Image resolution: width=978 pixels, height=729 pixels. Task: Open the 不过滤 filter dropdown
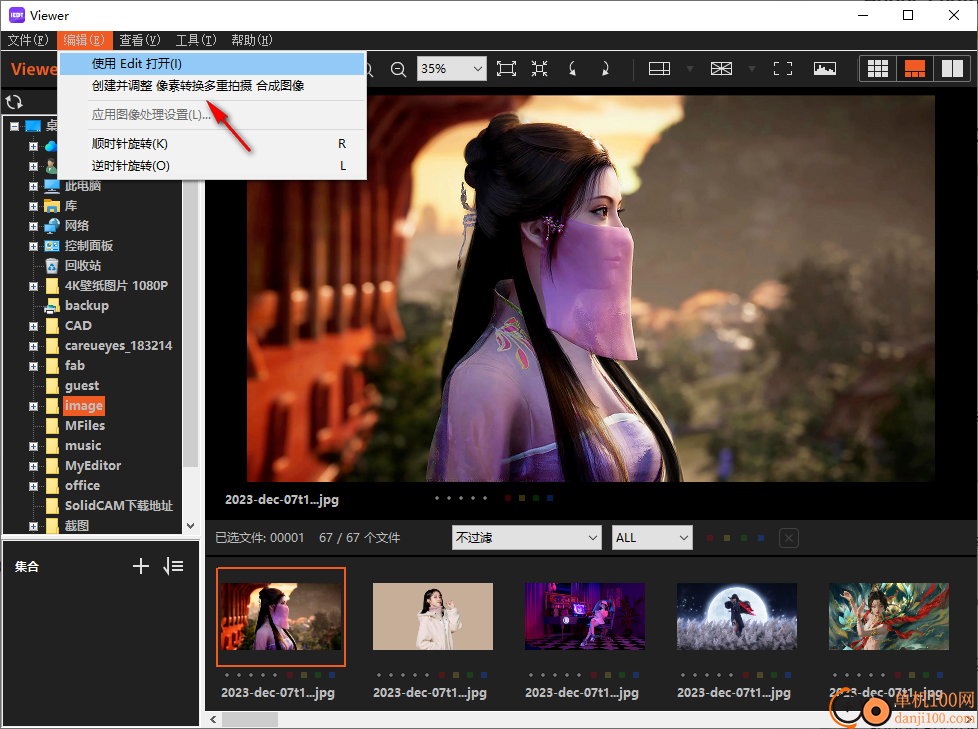[526, 538]
